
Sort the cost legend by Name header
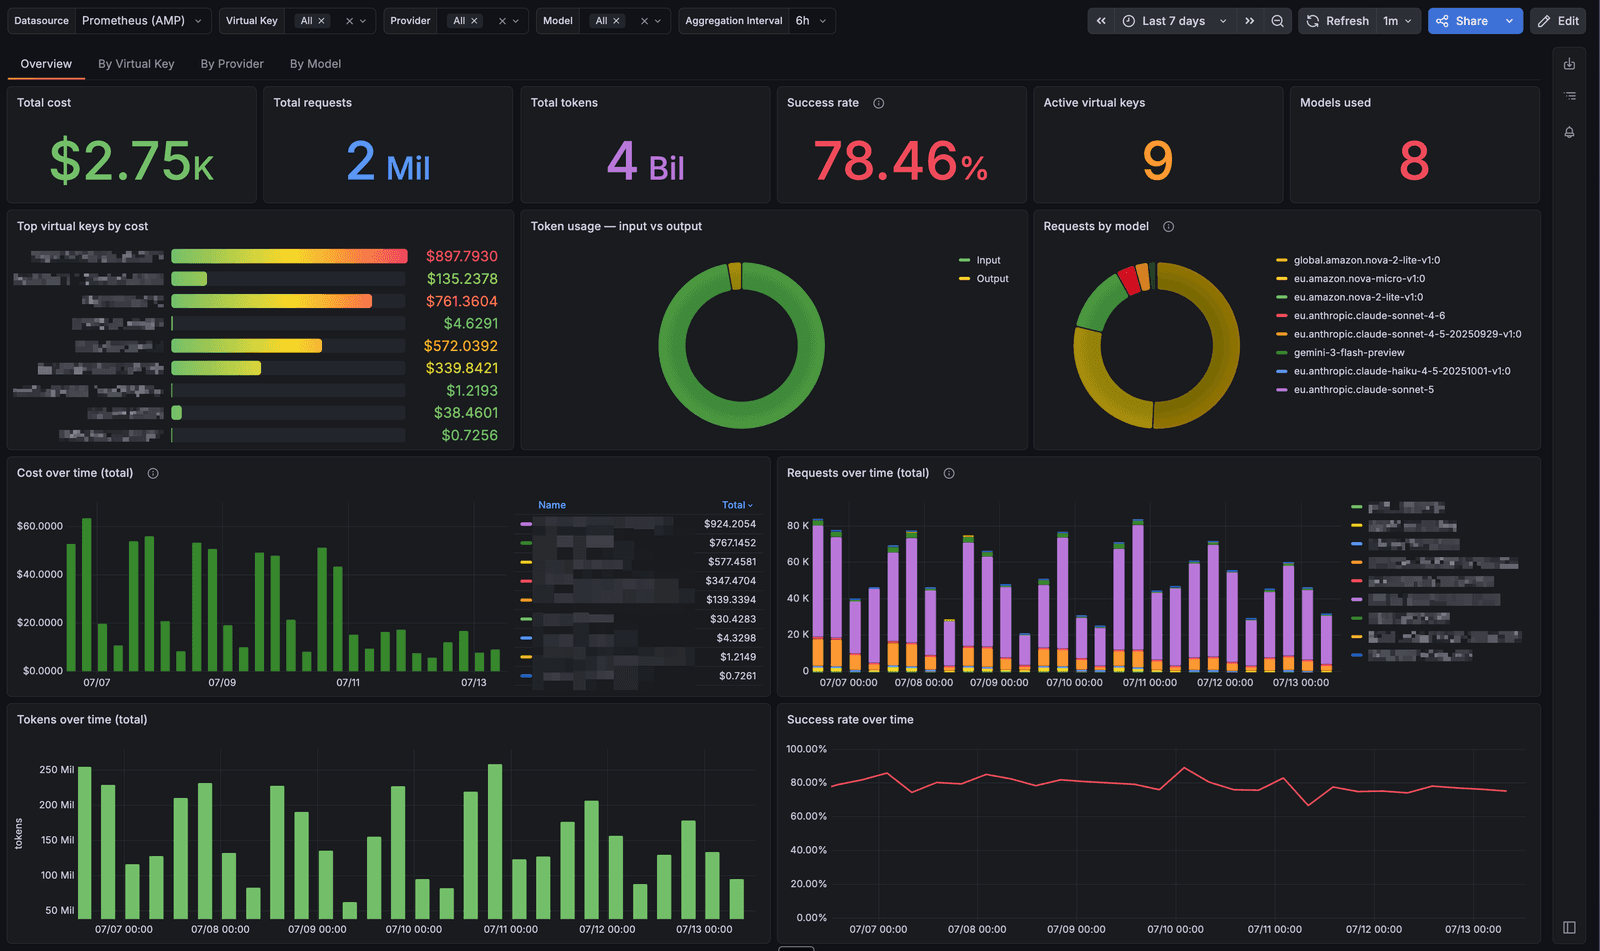pyautogui.click(x=552, y=505)
